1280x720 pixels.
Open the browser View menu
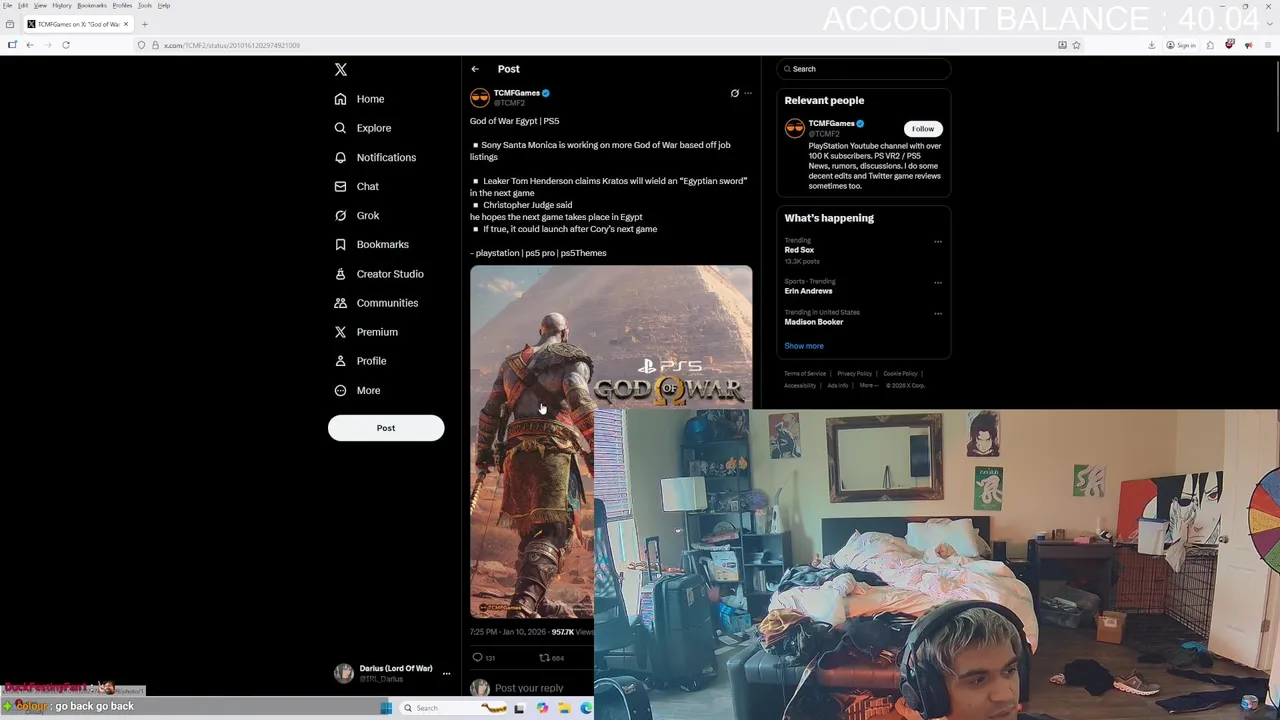tap(40, 6)
